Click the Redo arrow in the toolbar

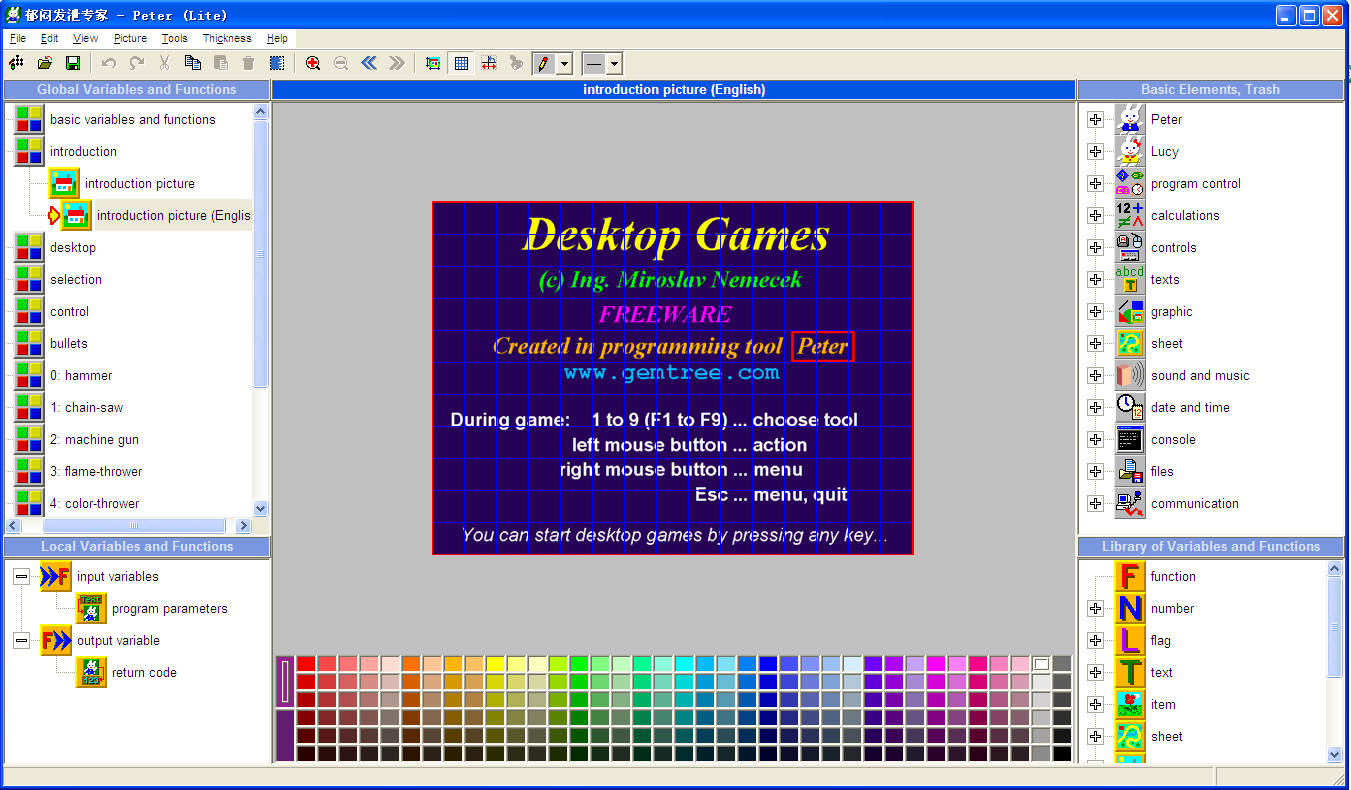[137, 63]
